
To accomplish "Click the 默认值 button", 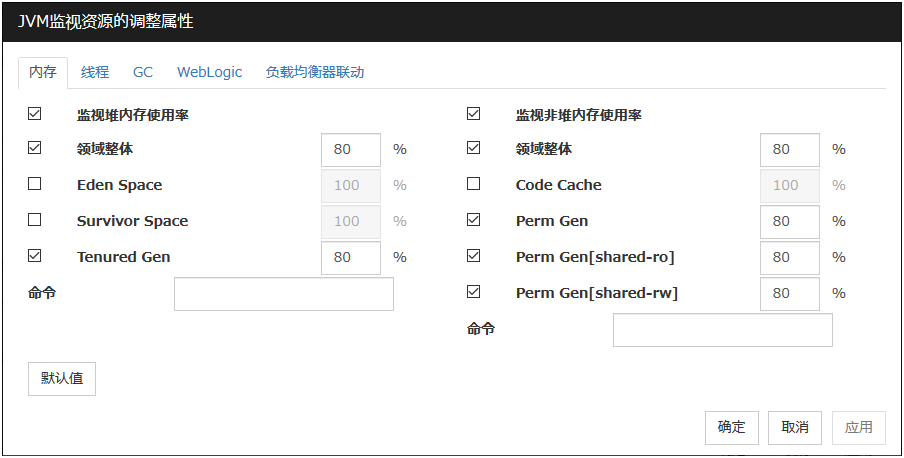I will [x=62, y=379].
